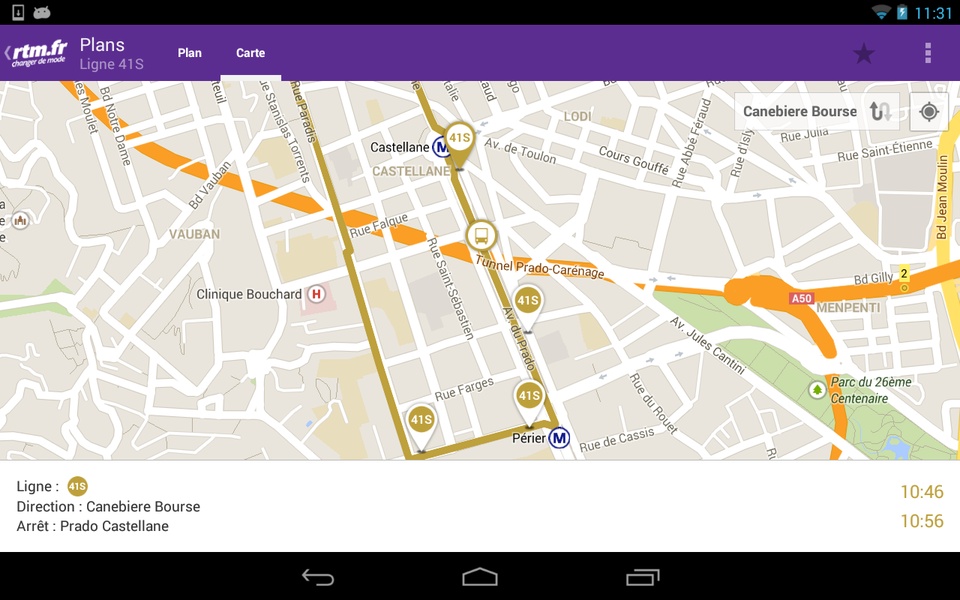The width and height of the screenshot is (960, 600).
Task: Tap the Canebiere Bourse direction label
Action: pyautogui.click(x=800, y=111)
